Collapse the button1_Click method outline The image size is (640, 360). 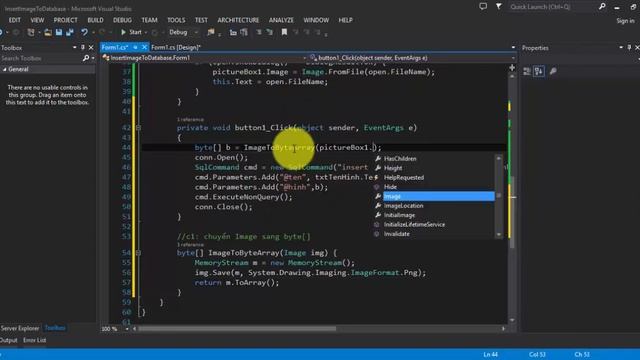click(138, 128)
